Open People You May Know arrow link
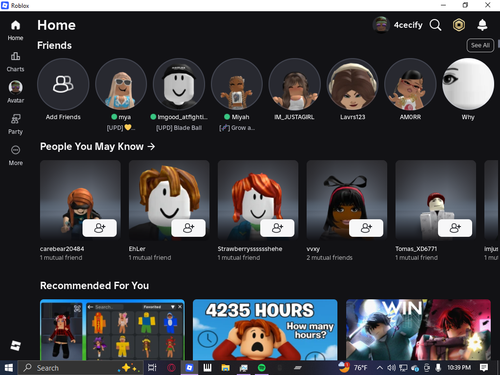The image size is (500, 375). 151,146
